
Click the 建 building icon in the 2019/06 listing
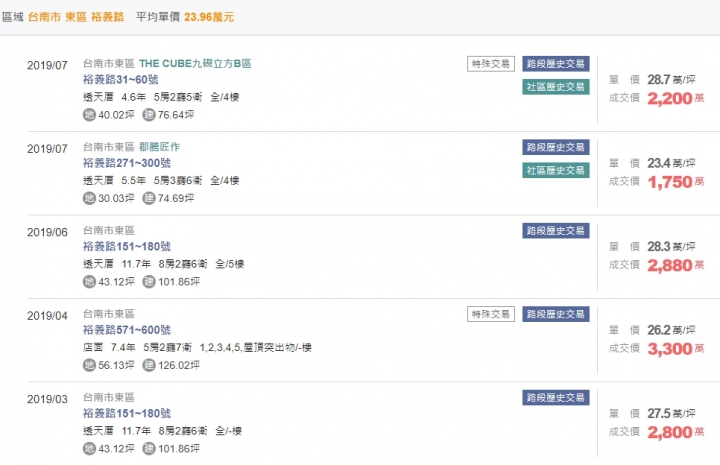149,281
